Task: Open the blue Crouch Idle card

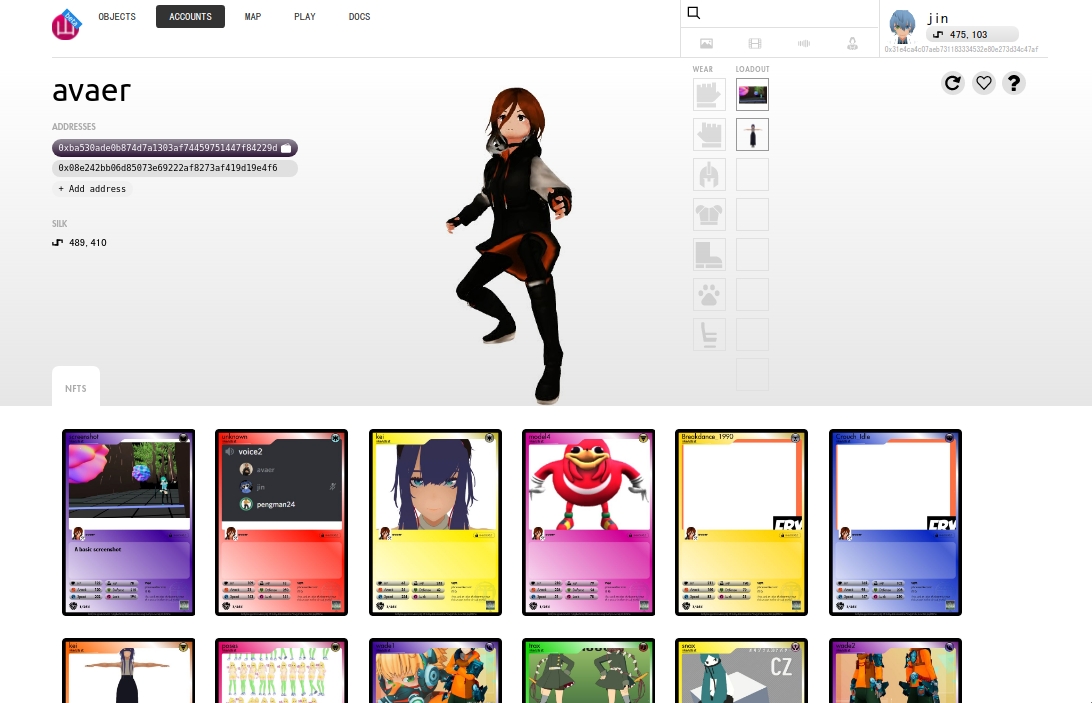Action: (x=896, y=523)
